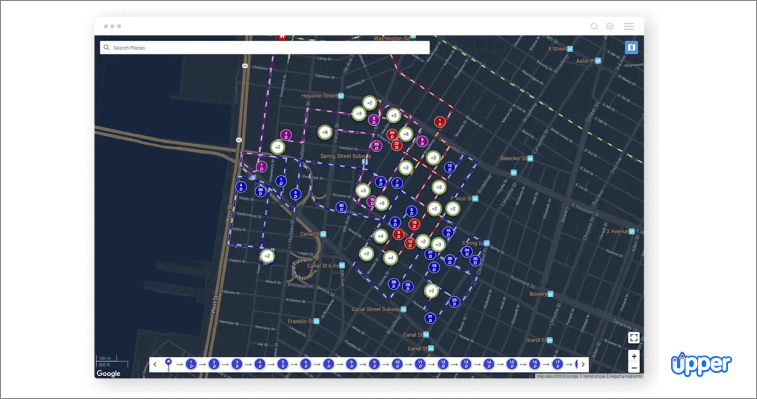
Task: Go to previous stops with left chevron
Action: click(155, 364)
